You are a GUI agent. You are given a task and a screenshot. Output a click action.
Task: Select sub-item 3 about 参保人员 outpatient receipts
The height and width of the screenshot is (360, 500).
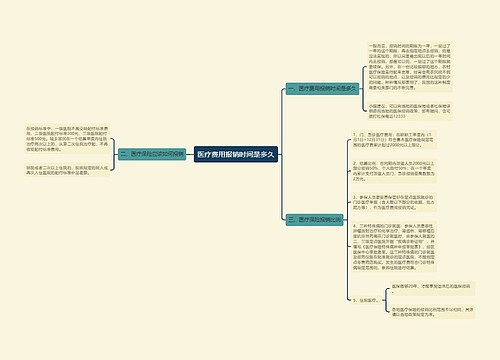tap(394, 202)
